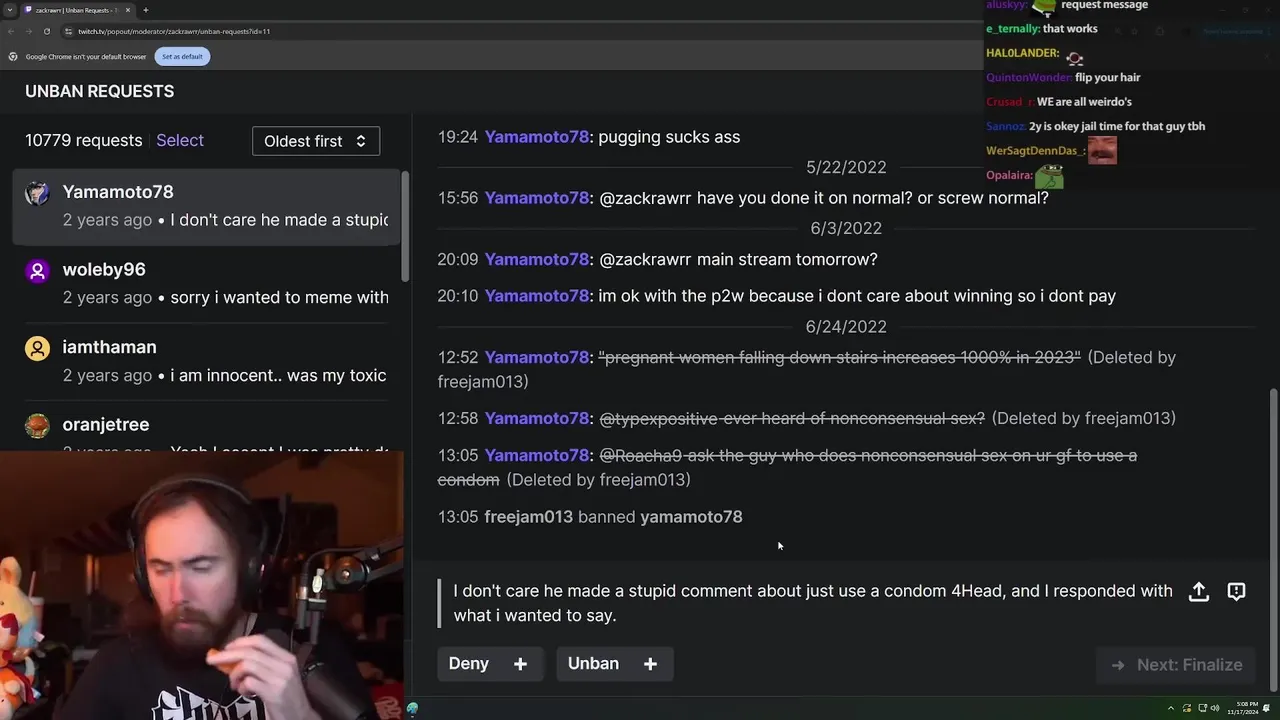Click the Next: Finalize button

(x=1176, y=665)
